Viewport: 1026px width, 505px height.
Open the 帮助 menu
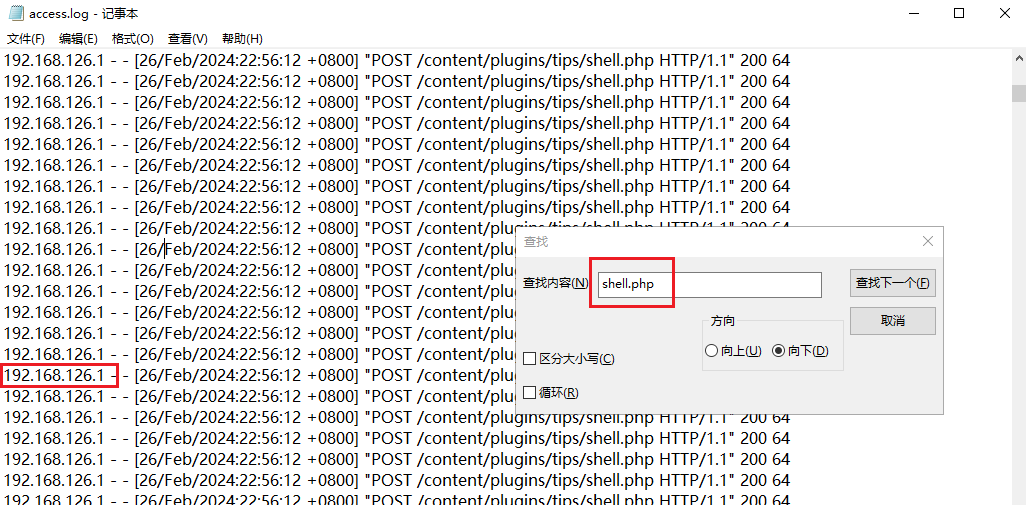pos(242,39)
